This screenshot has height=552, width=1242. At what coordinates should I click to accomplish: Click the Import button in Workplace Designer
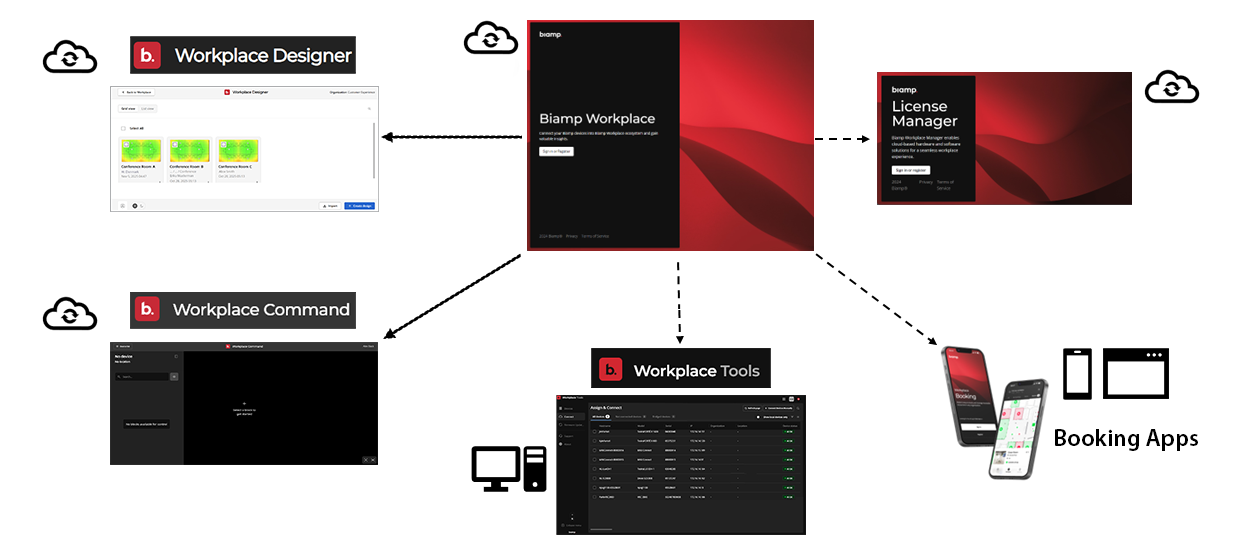click(x=330, y=206)
